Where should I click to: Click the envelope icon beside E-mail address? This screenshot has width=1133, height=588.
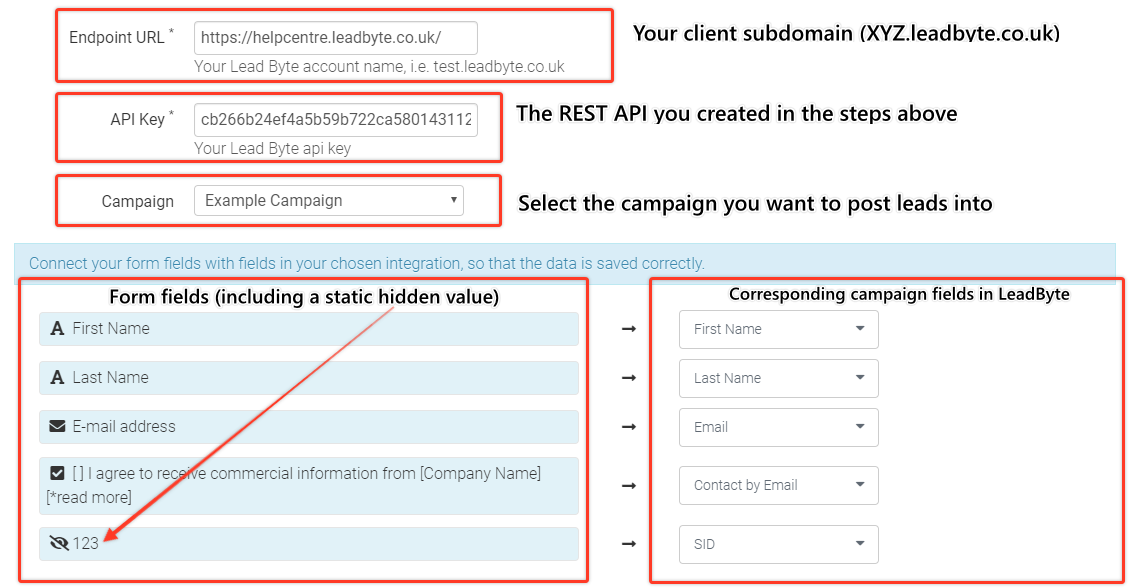[57, 427]
